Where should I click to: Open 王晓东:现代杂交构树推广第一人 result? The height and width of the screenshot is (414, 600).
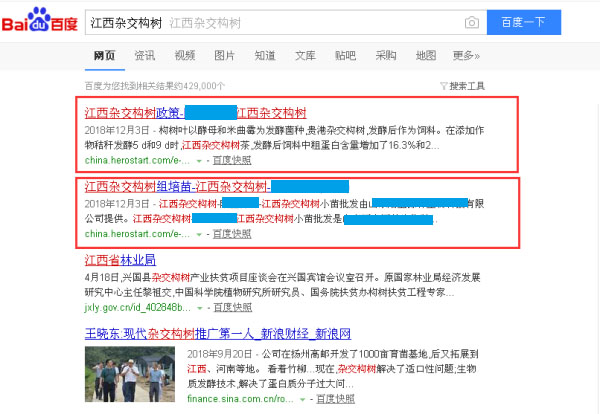point(218,334)
